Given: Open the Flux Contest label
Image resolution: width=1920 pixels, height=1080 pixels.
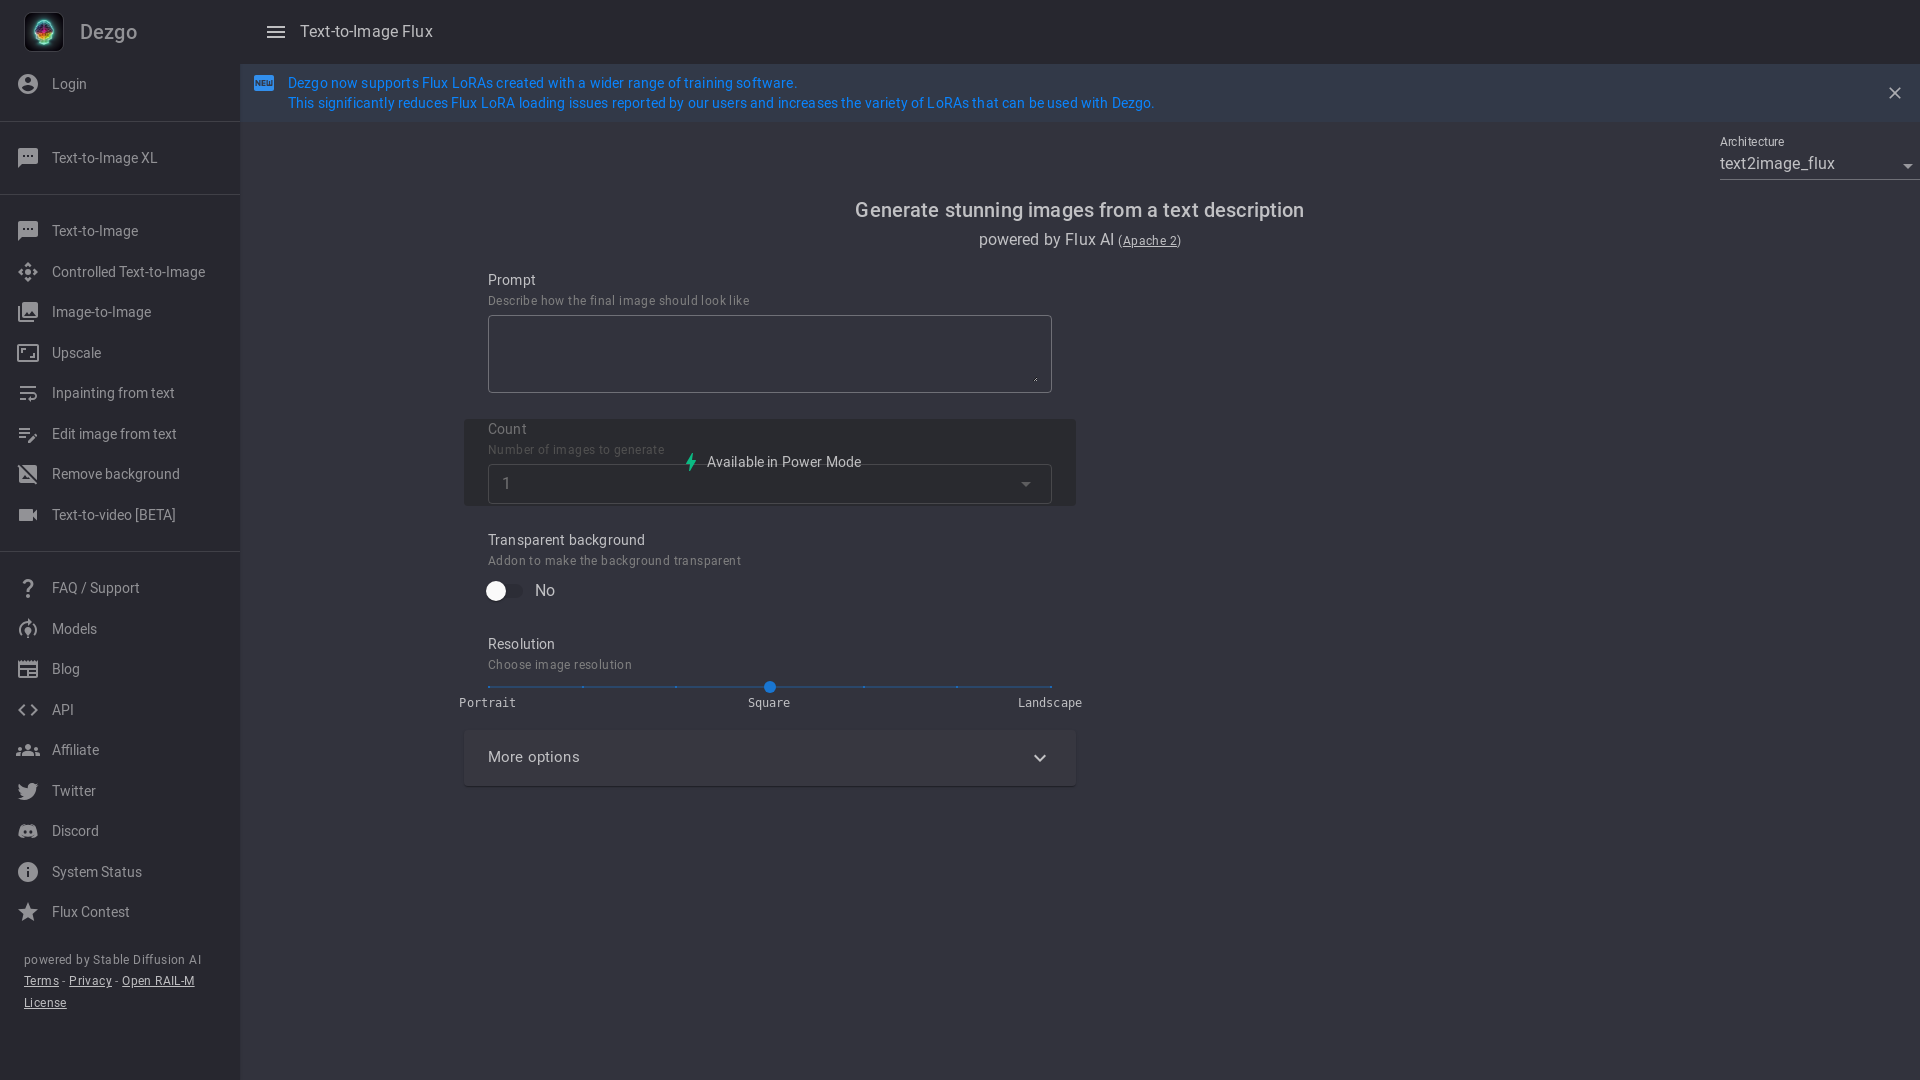Looking at the screenshot, I should coord(91,912).
